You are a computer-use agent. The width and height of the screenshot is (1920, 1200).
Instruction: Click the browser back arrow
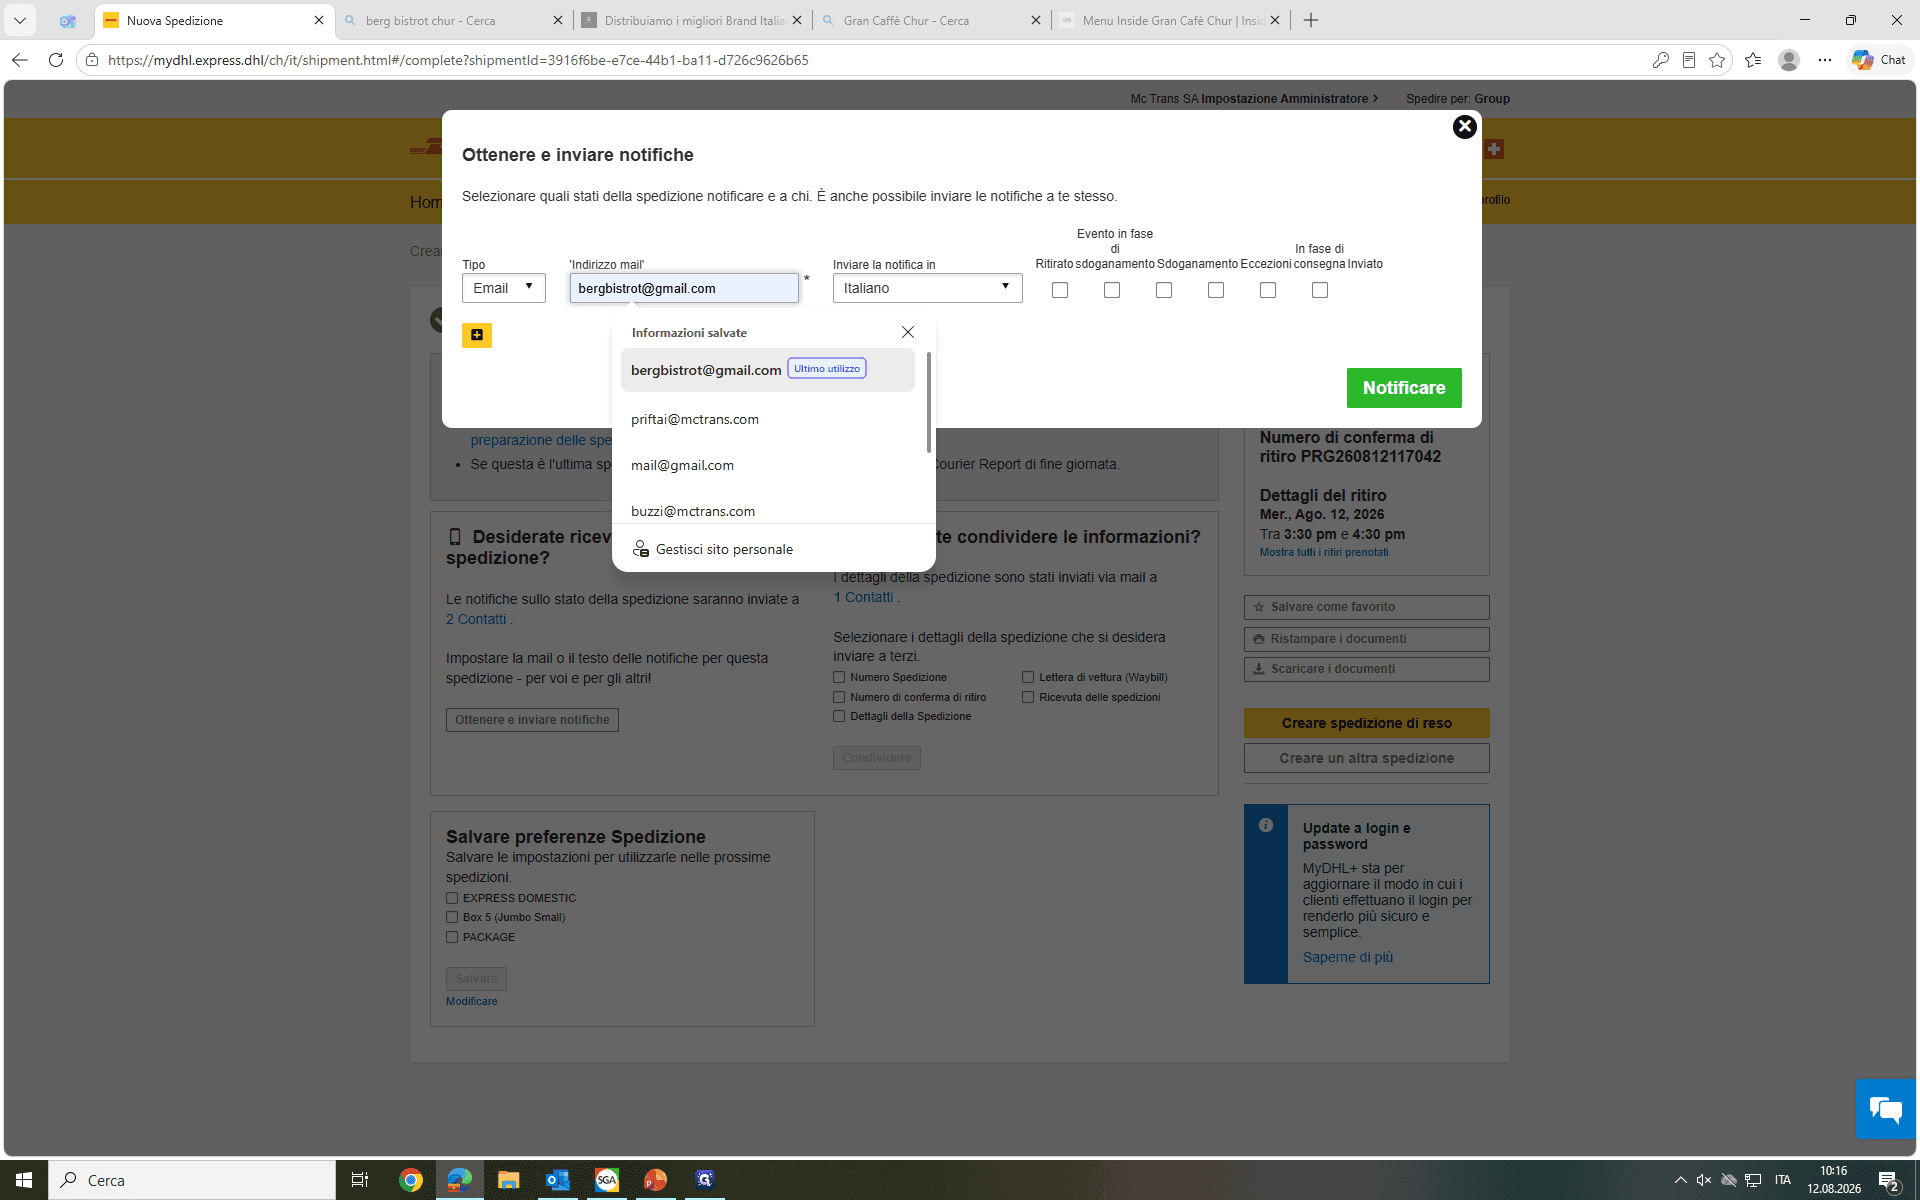(x=19, y=60)
